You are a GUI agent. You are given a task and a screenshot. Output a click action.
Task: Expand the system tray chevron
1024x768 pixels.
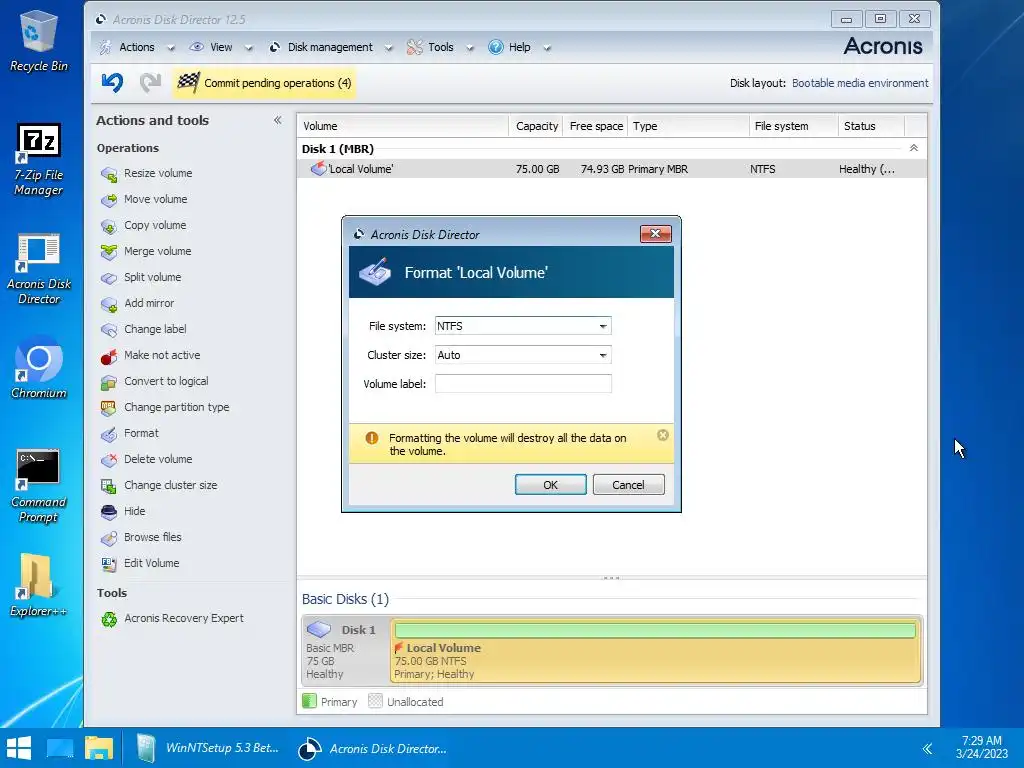927,748
